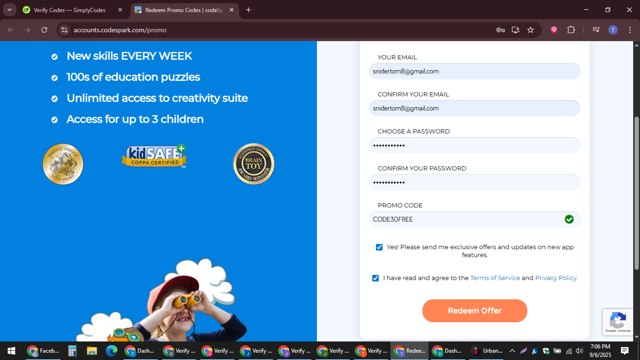Open the volume speaker tray icon
The image size is (640, 360).
(579, 351)
